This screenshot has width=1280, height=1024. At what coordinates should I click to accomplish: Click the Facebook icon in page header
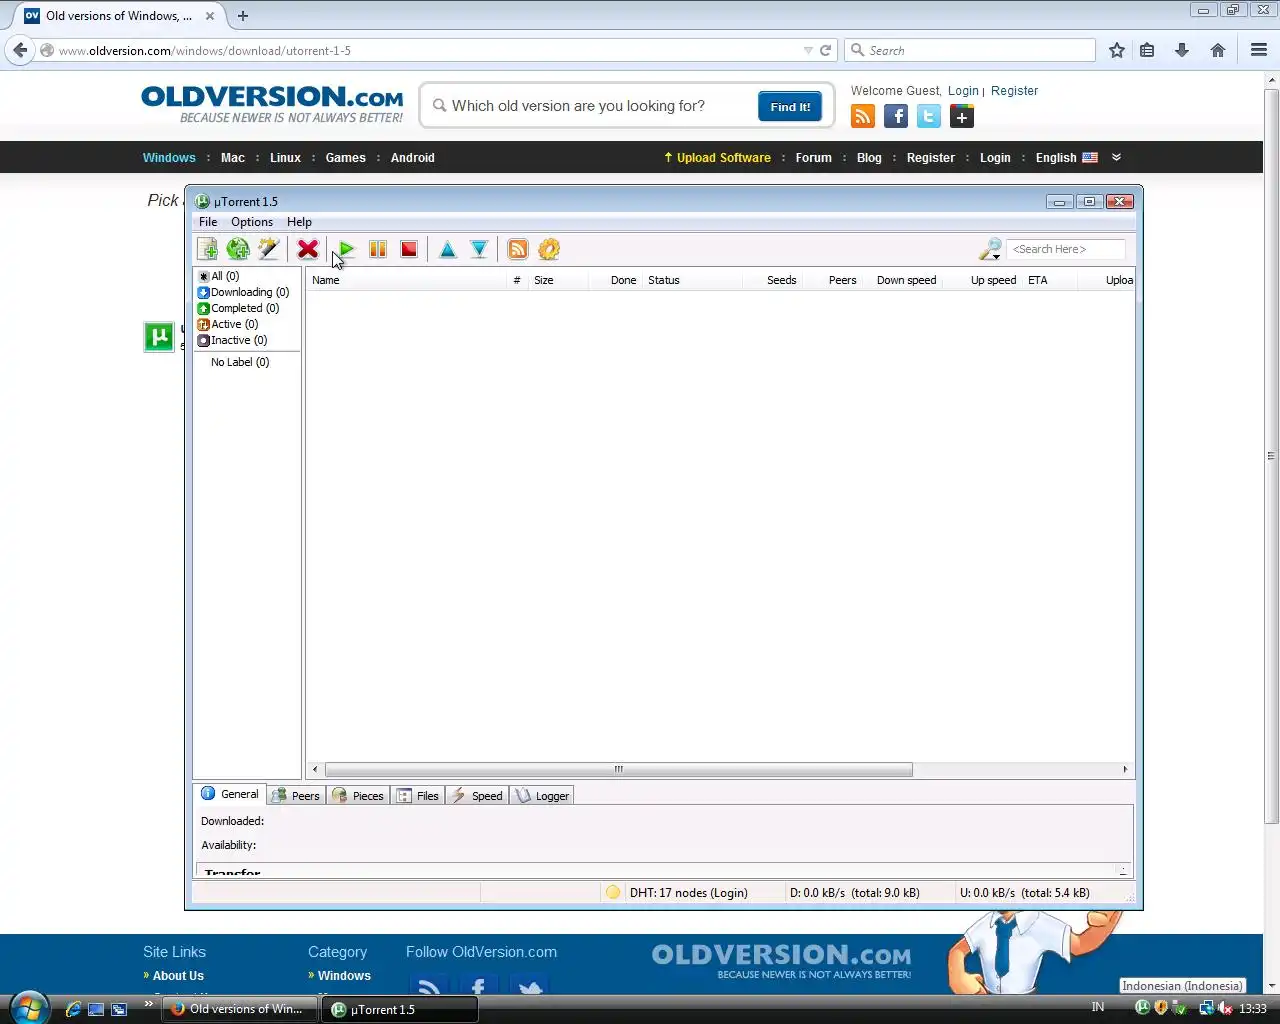pos(896,117)
